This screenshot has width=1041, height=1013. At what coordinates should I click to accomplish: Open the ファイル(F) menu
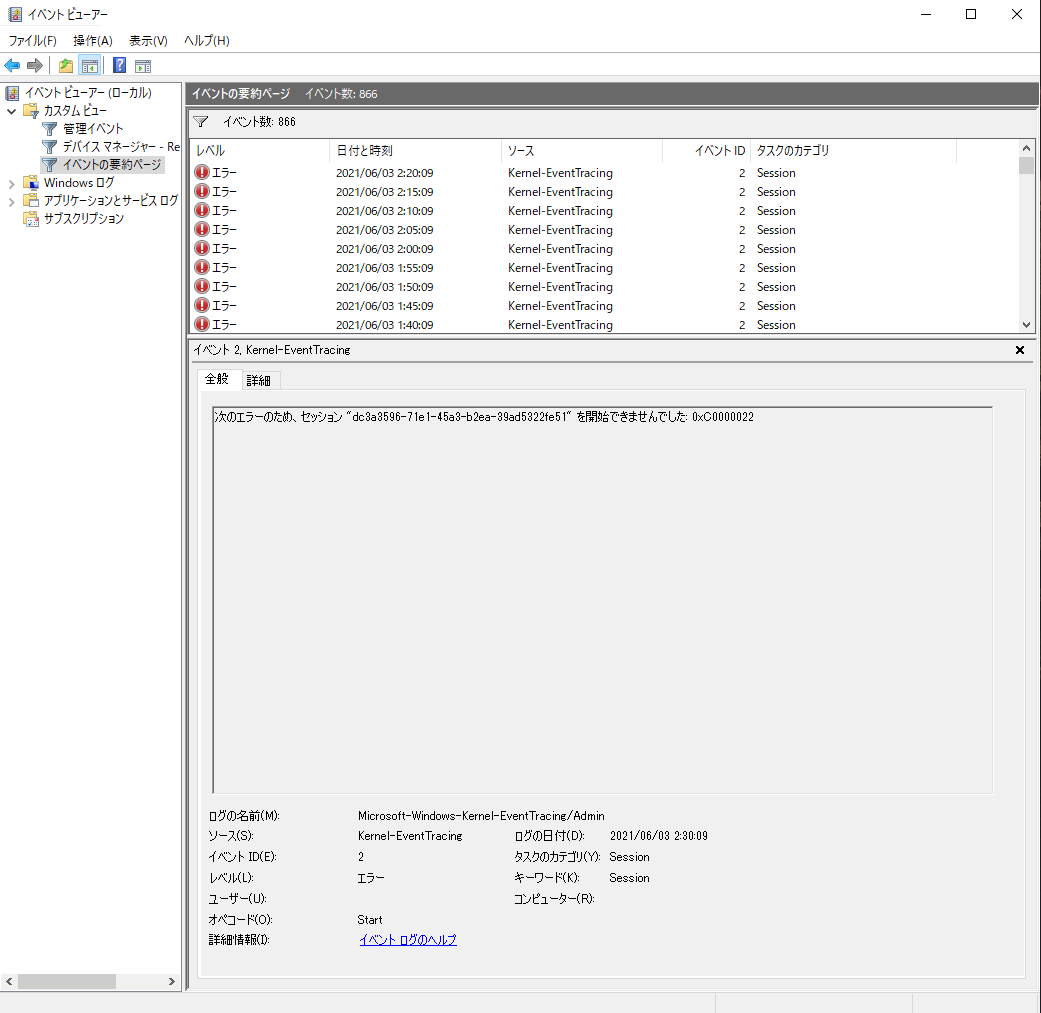click(x=33, y=40)
